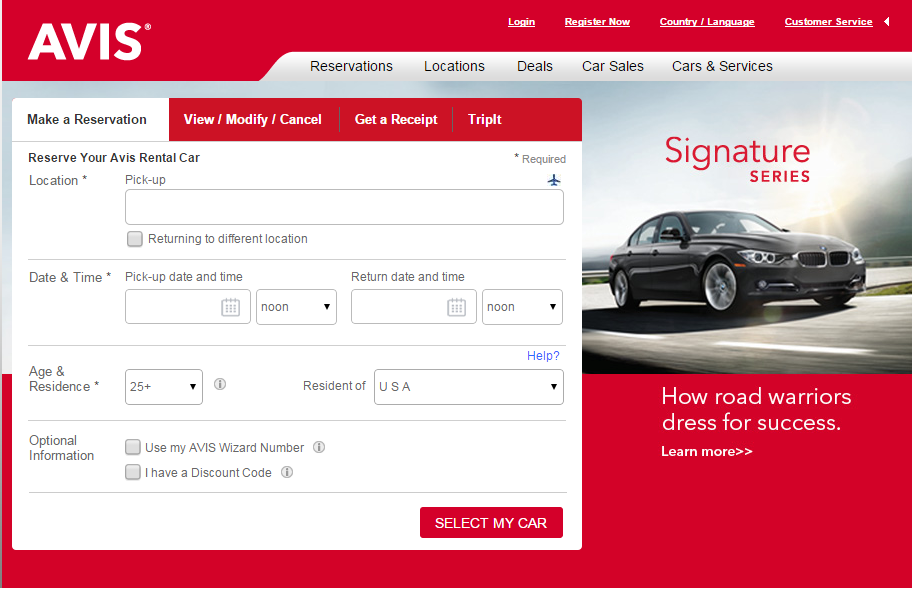Click Learn more>> in the promo
Image resolution: width=912 pixels, height=594 pixels.
click(x=707, y=451)
